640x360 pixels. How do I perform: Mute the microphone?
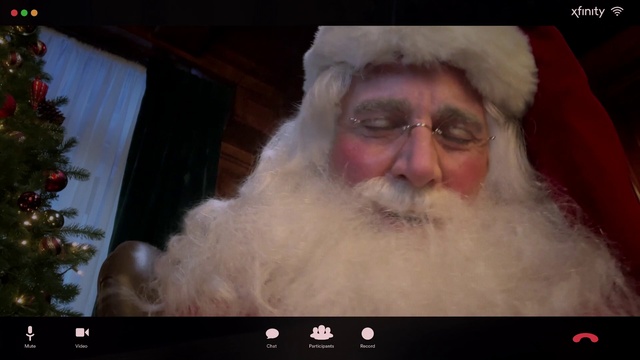[30, 337]
